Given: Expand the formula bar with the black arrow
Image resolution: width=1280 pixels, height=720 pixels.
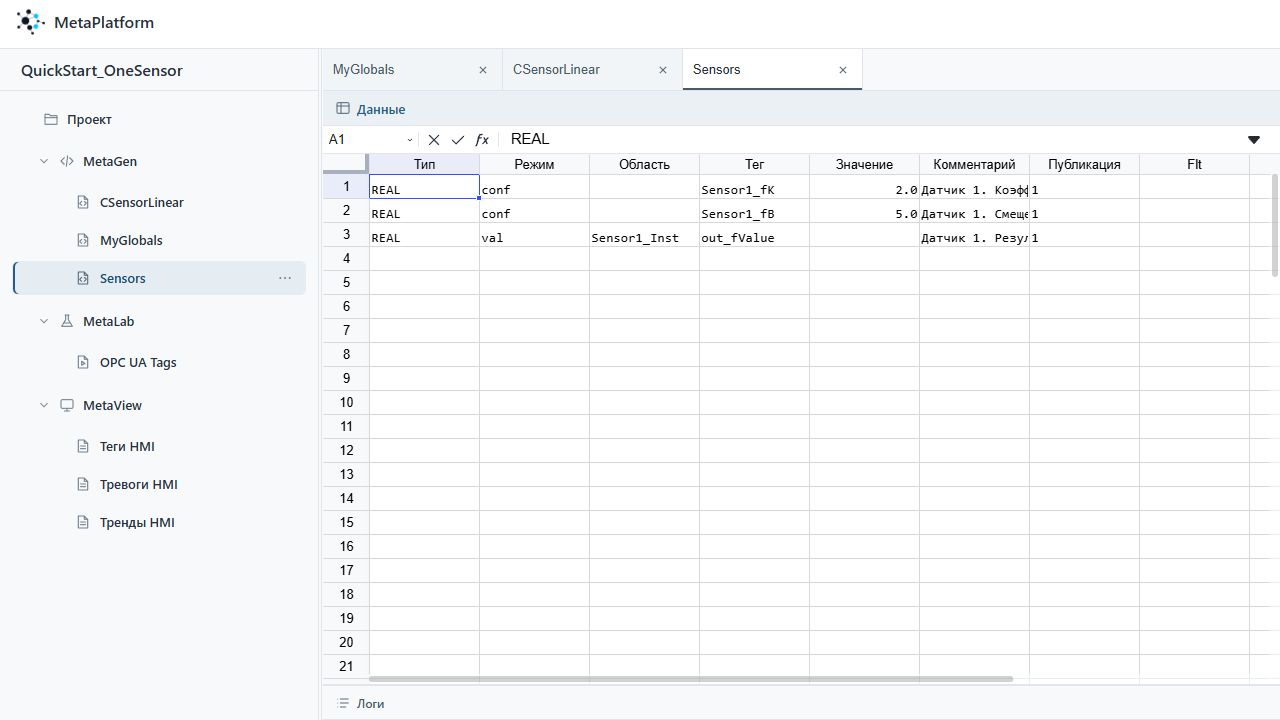Looking at the screenshot, I should (1254, 140).
